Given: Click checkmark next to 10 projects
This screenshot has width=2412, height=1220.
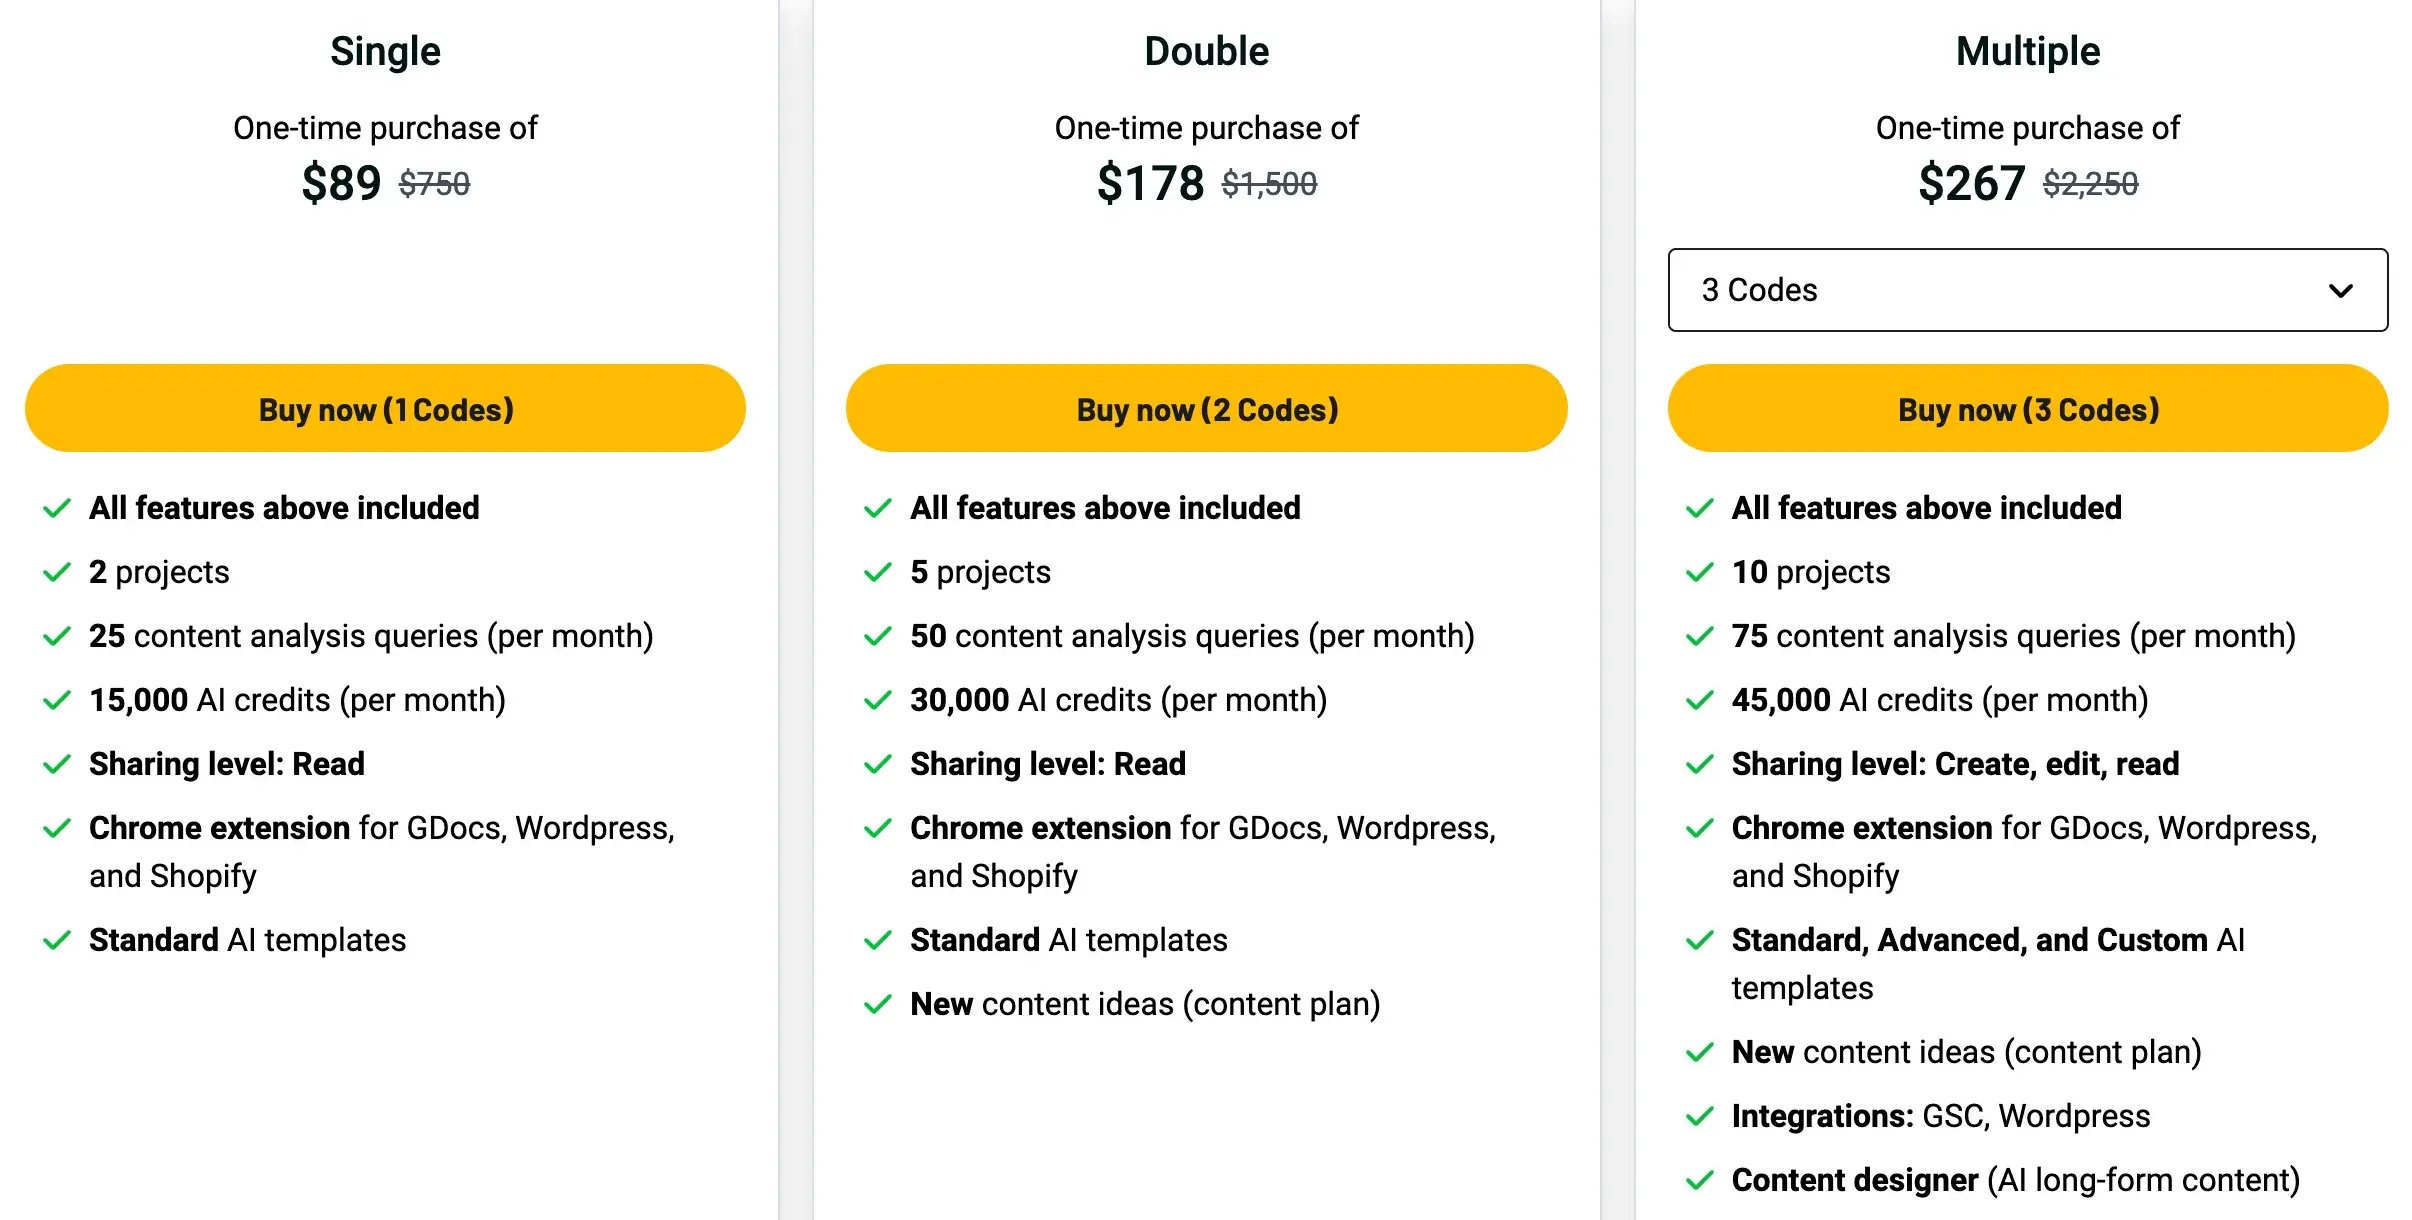Looking at the screenshot, I should tap(1699, 572).
